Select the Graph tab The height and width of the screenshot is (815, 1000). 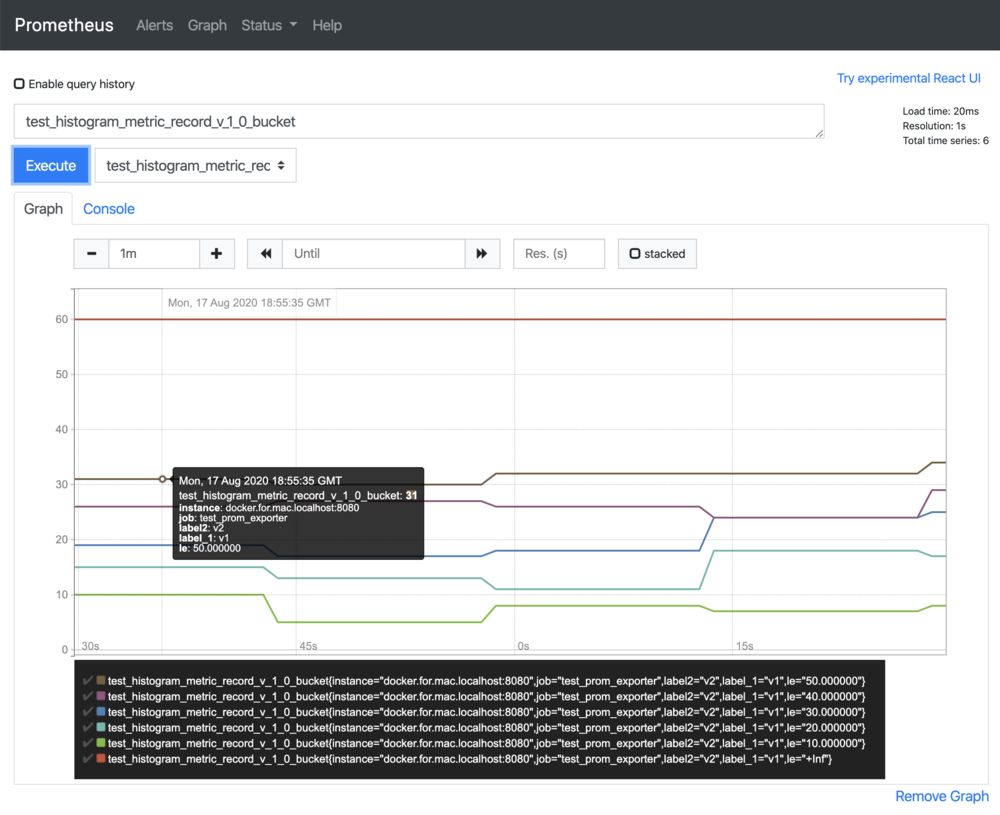[x=43, y=209]
